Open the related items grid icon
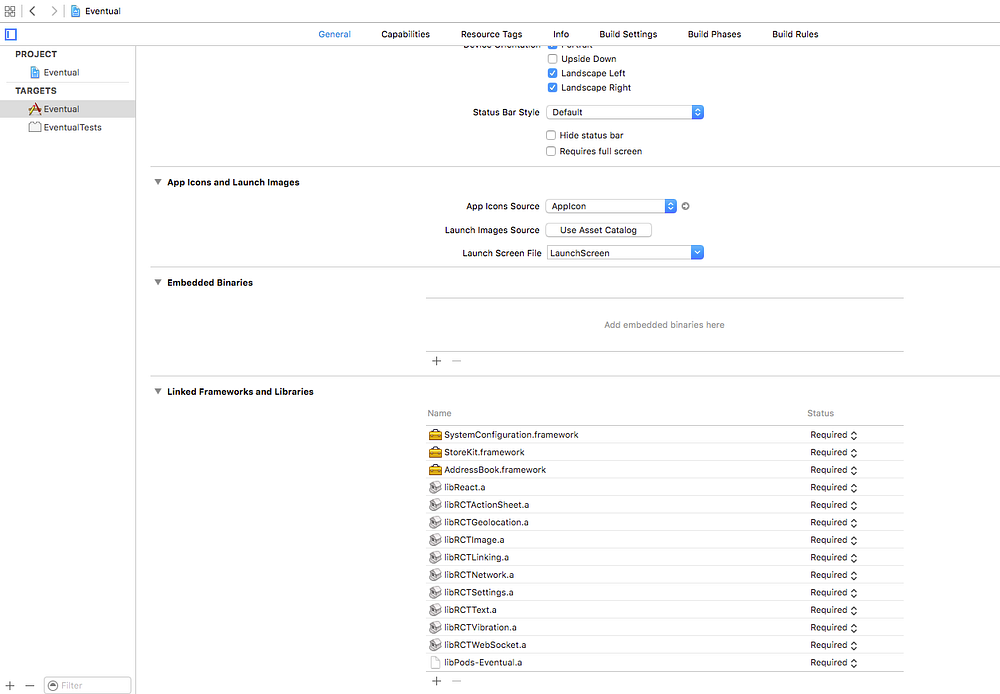The image size is (1000, 694). (10, 11)
